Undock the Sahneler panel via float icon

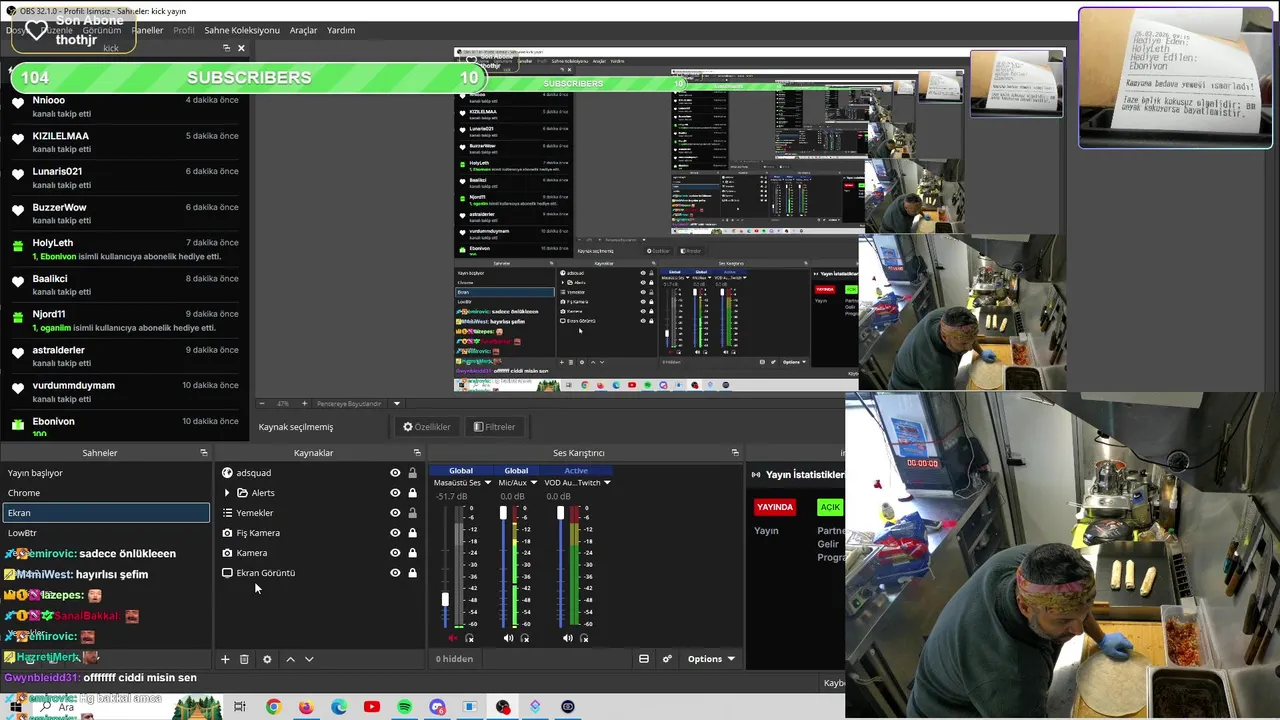[204, 453]
